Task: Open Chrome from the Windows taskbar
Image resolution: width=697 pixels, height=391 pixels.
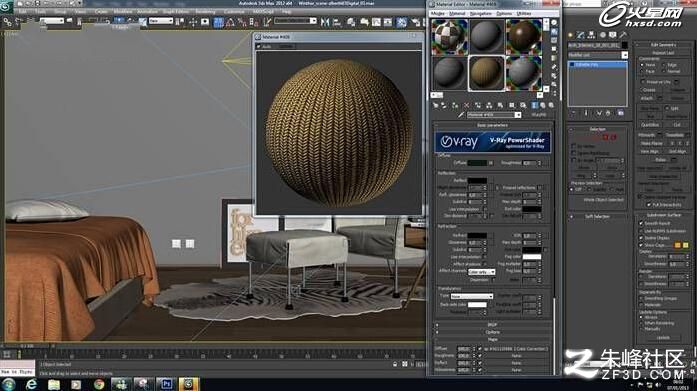Action: pyautogui.click(x=99, y=383)
